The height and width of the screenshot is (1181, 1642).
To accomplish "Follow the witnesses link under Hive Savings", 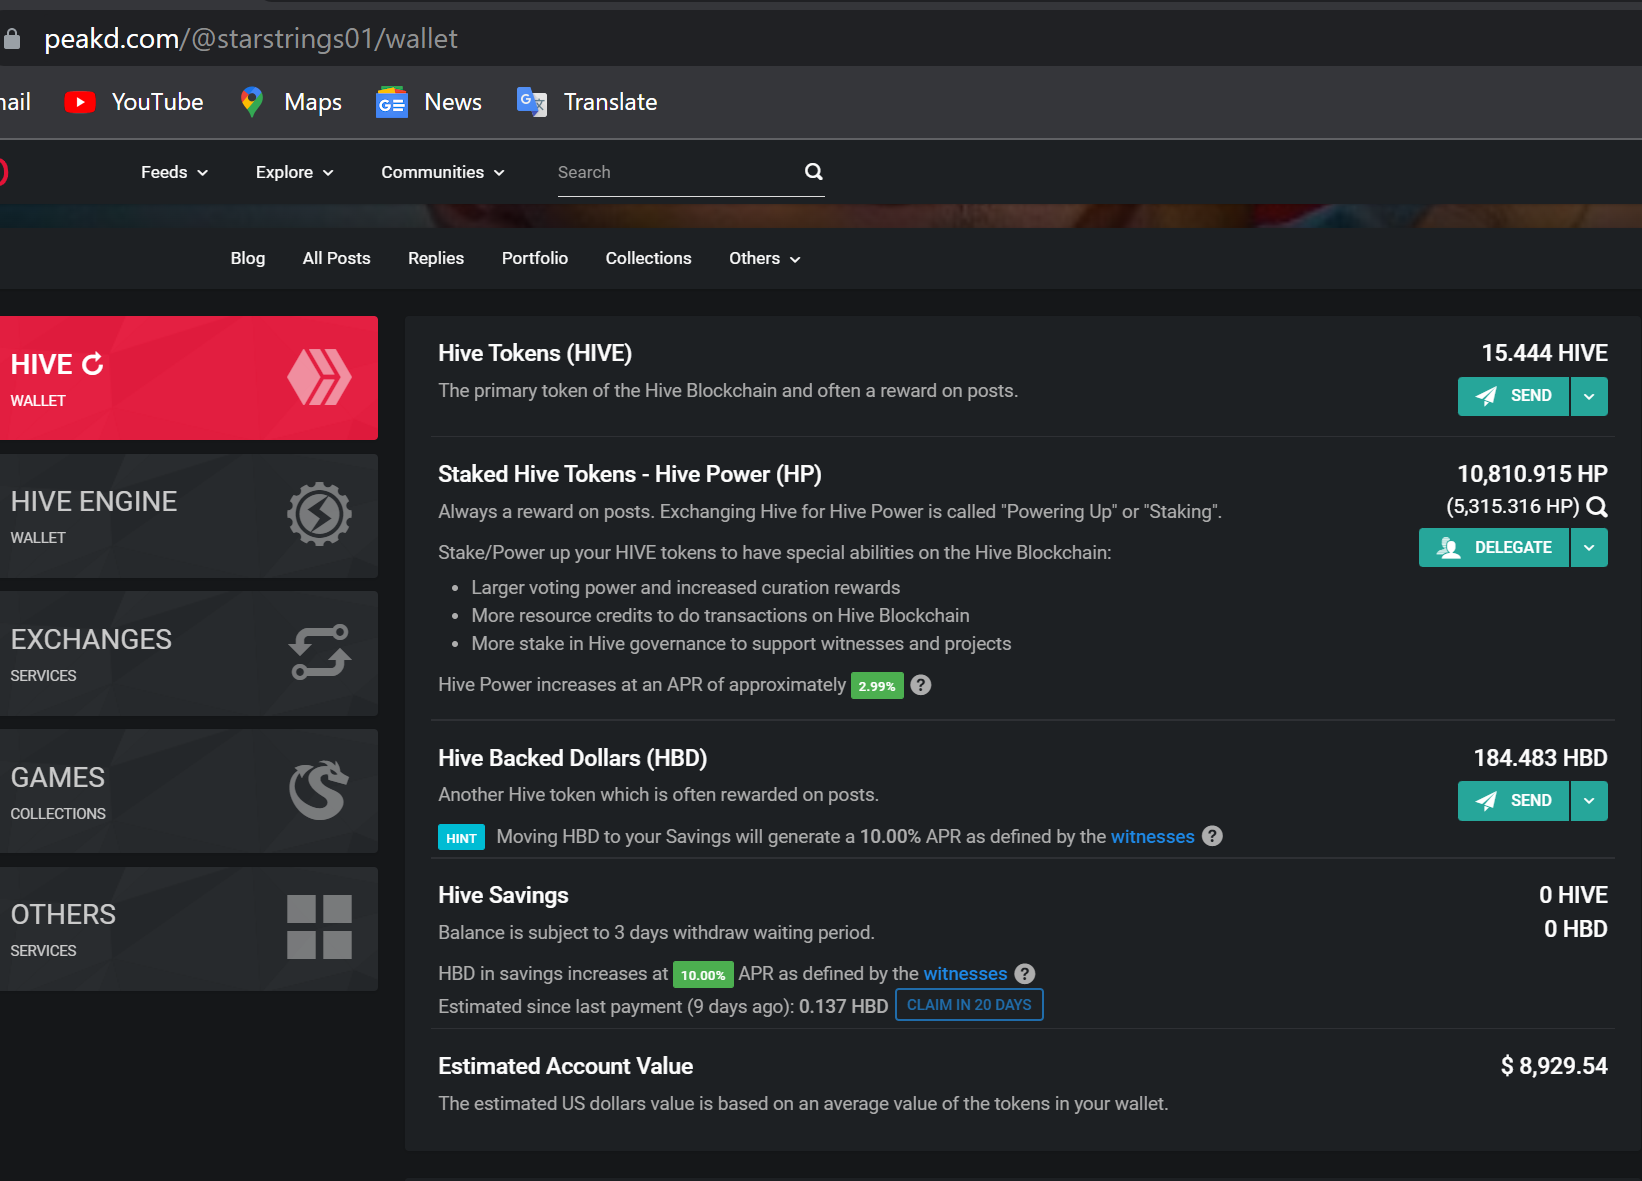I will [965, 974].
